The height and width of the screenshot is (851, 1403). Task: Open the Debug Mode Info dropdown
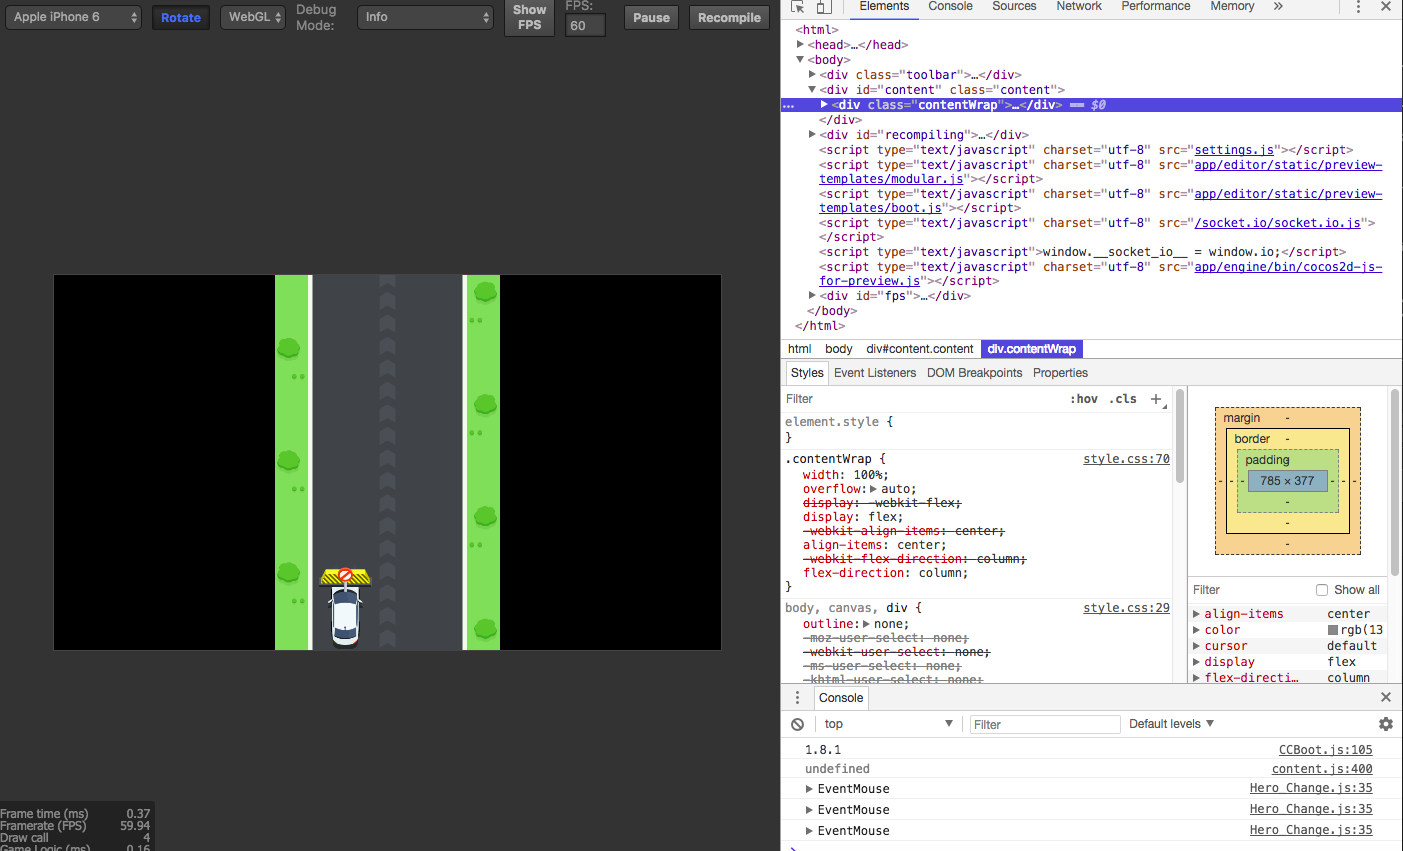pyautogui.click(x=426, y=17)
